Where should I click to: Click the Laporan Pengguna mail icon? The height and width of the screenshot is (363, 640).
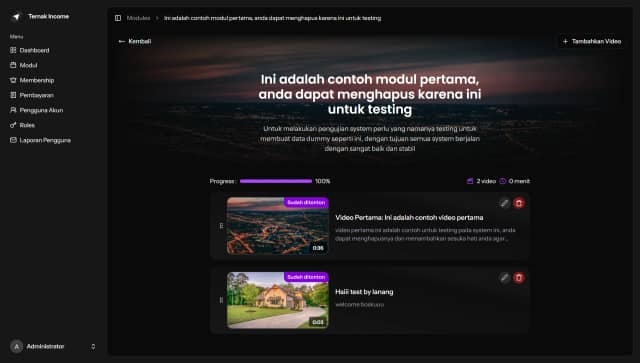(13, 140)
